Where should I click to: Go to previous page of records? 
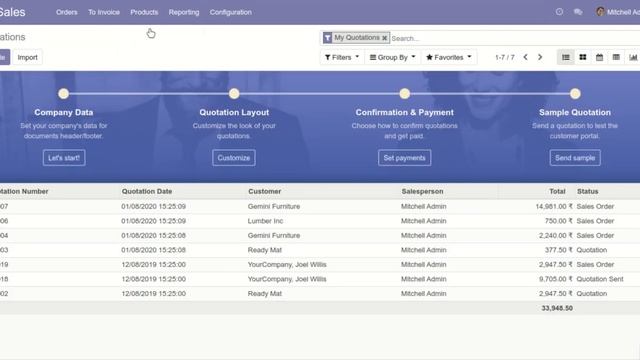[525, 57]
